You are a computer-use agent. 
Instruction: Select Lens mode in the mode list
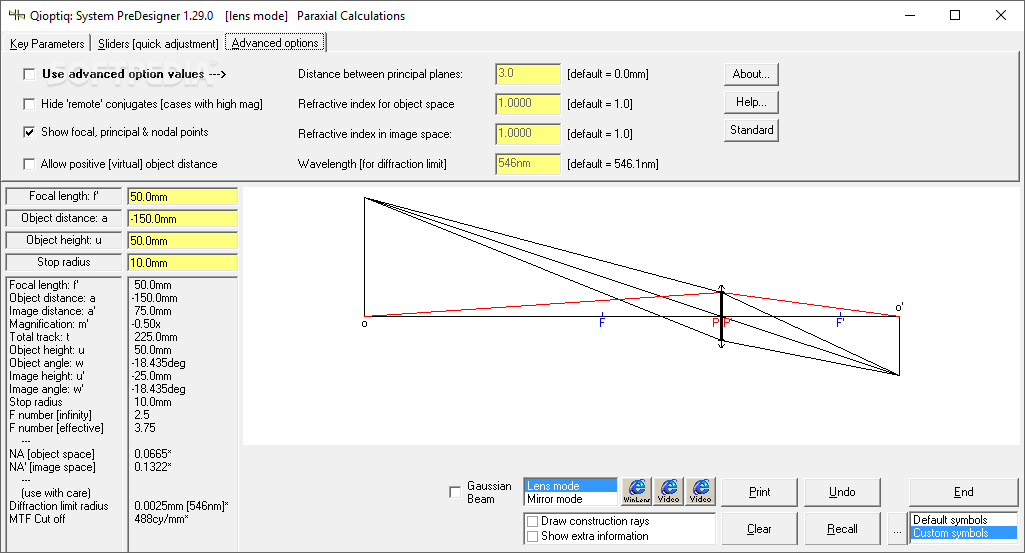(x=571, y=486)
